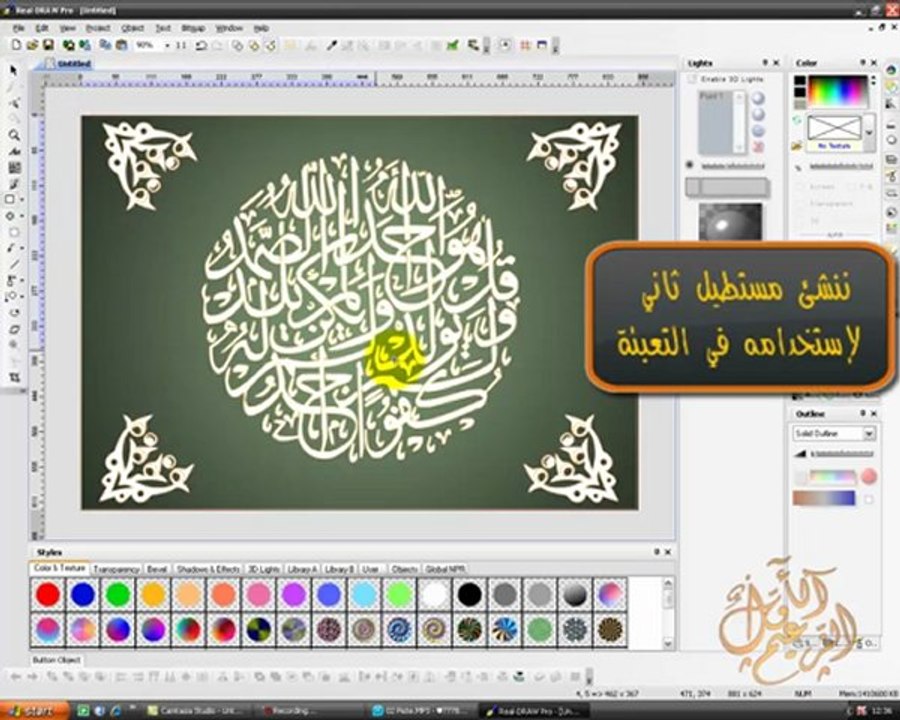Apply the red style swatch

[x=48, y=594]
